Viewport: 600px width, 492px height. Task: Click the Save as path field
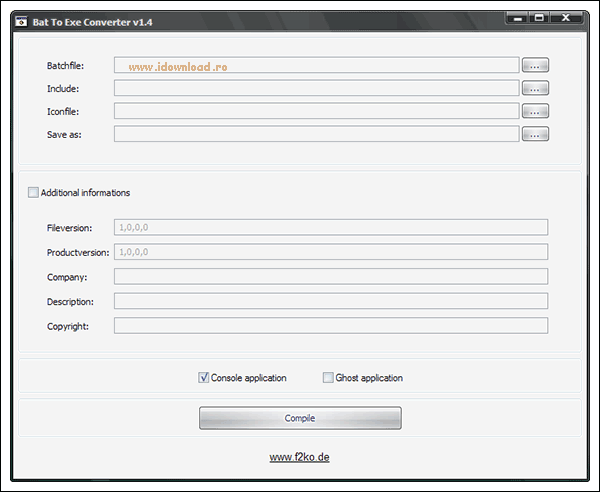click(x=316, y=134)
